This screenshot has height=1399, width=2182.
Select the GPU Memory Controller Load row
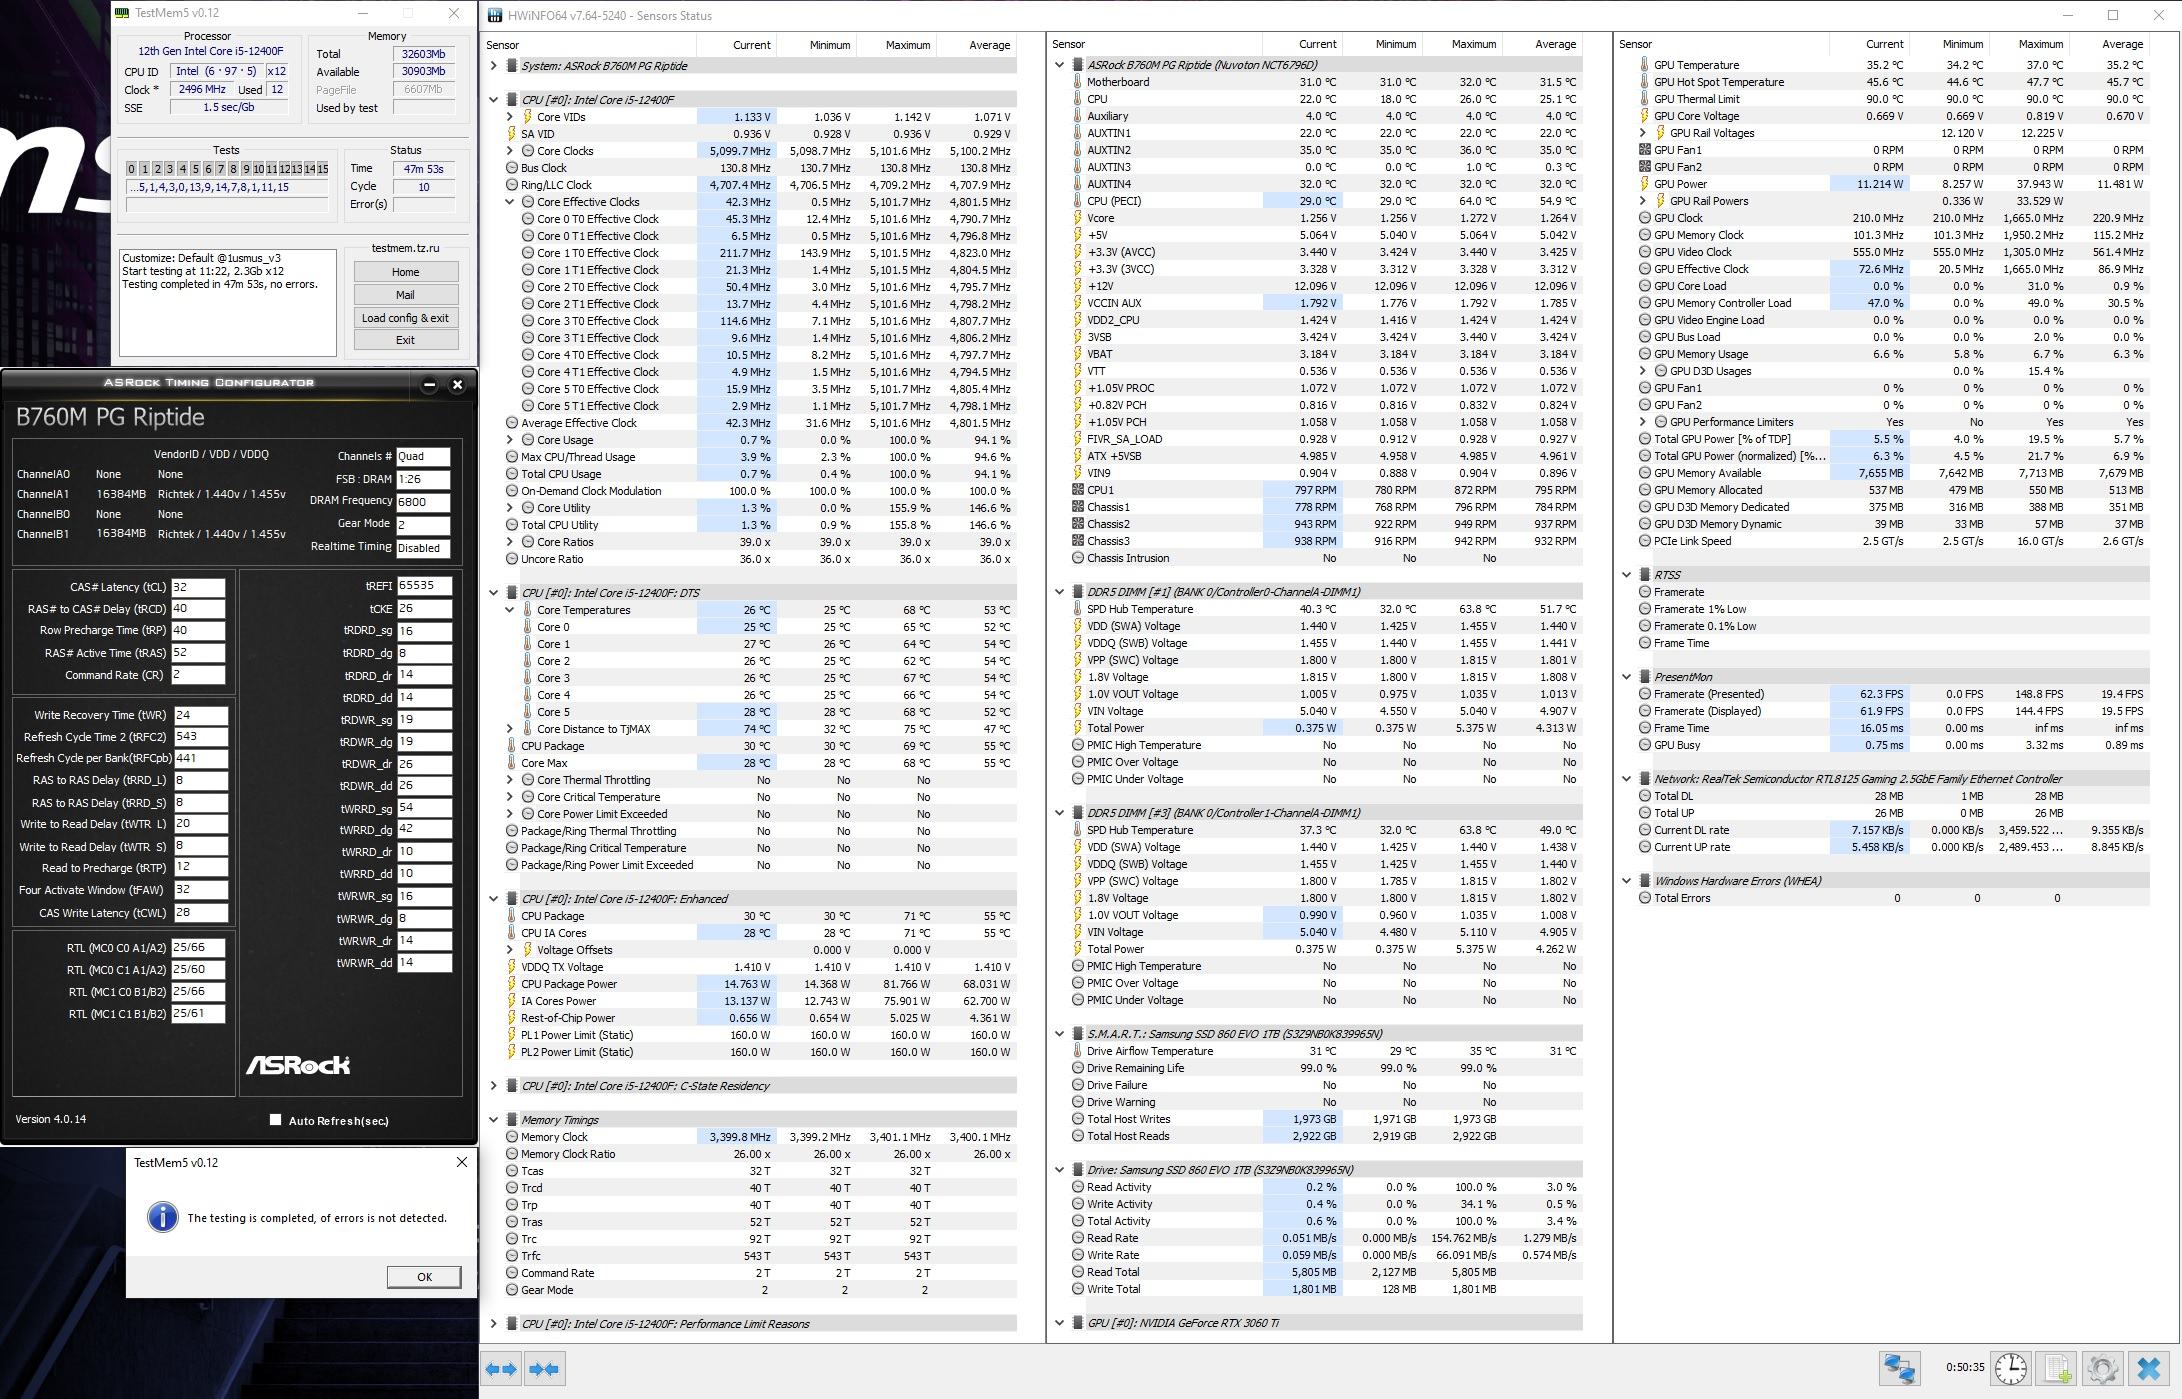(x=1893, y=303)
